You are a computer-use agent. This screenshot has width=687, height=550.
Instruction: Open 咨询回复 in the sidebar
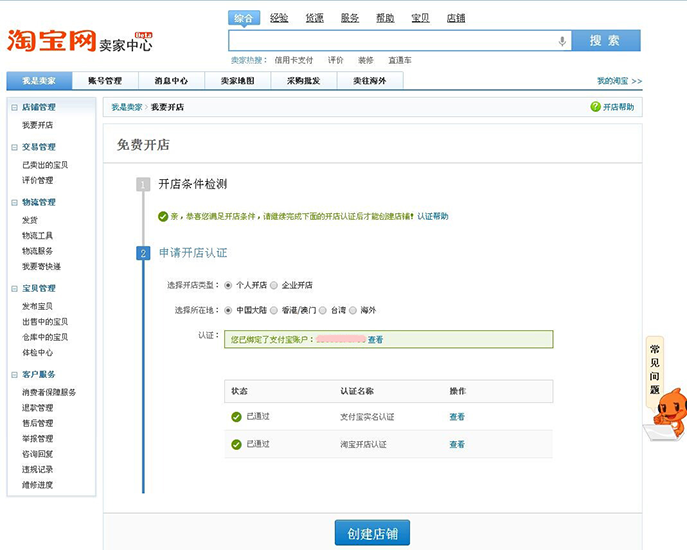point(38,454)
